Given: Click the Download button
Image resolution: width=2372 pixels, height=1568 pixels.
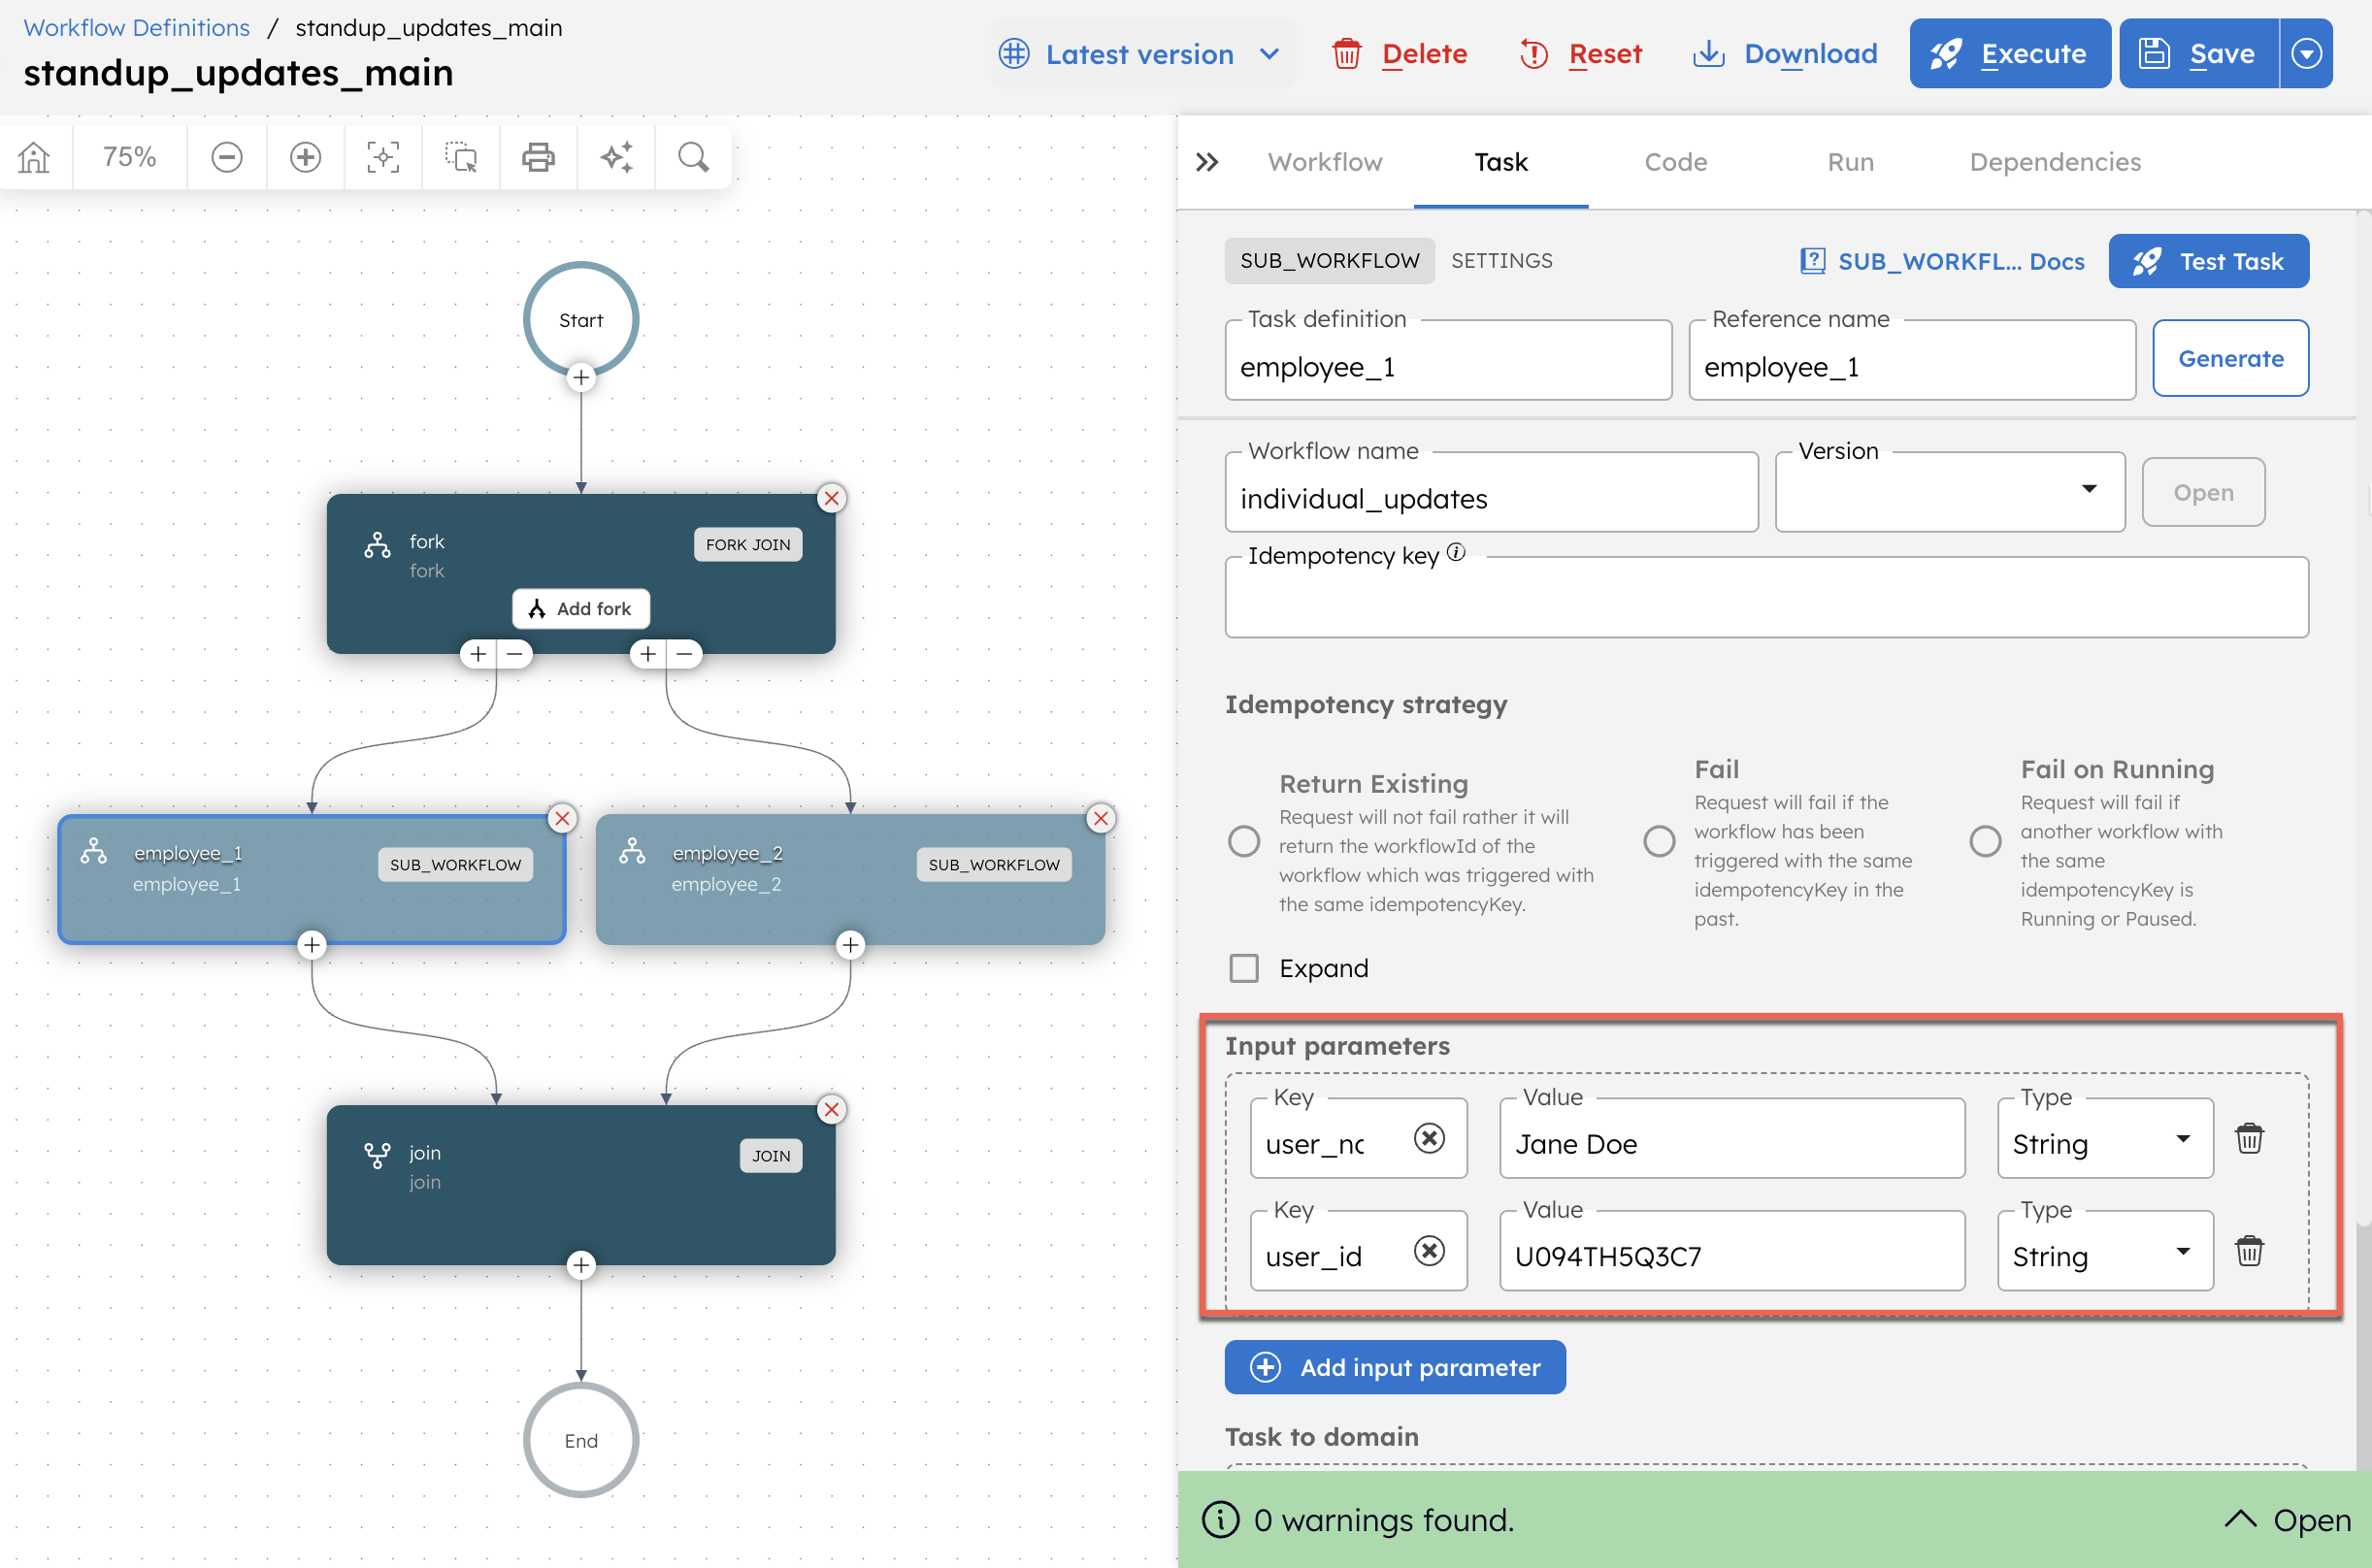Looking at the screenshot, I should coord(1784,54).
